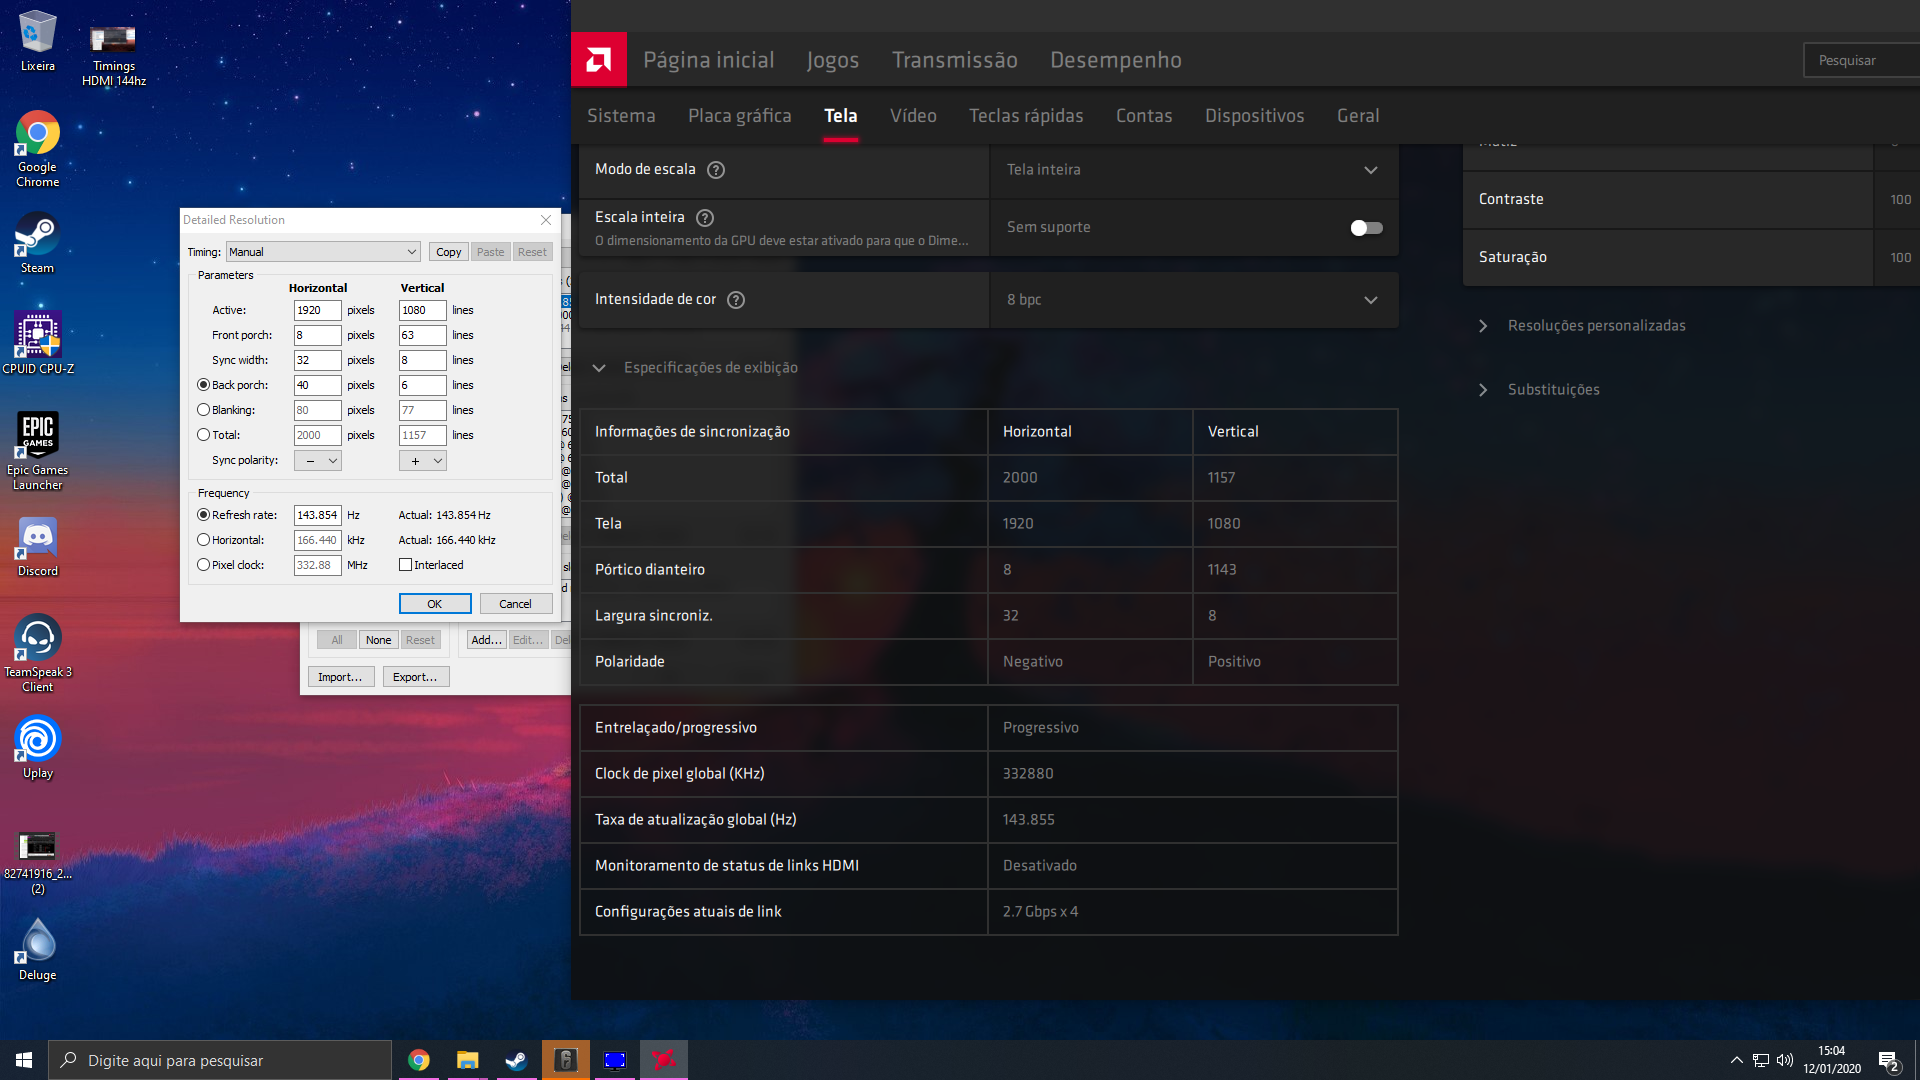Click the Google Chrome taskbar icon
Image resolution: width=1920 pixels, height=1080 pixels.
coord(419,1060)
